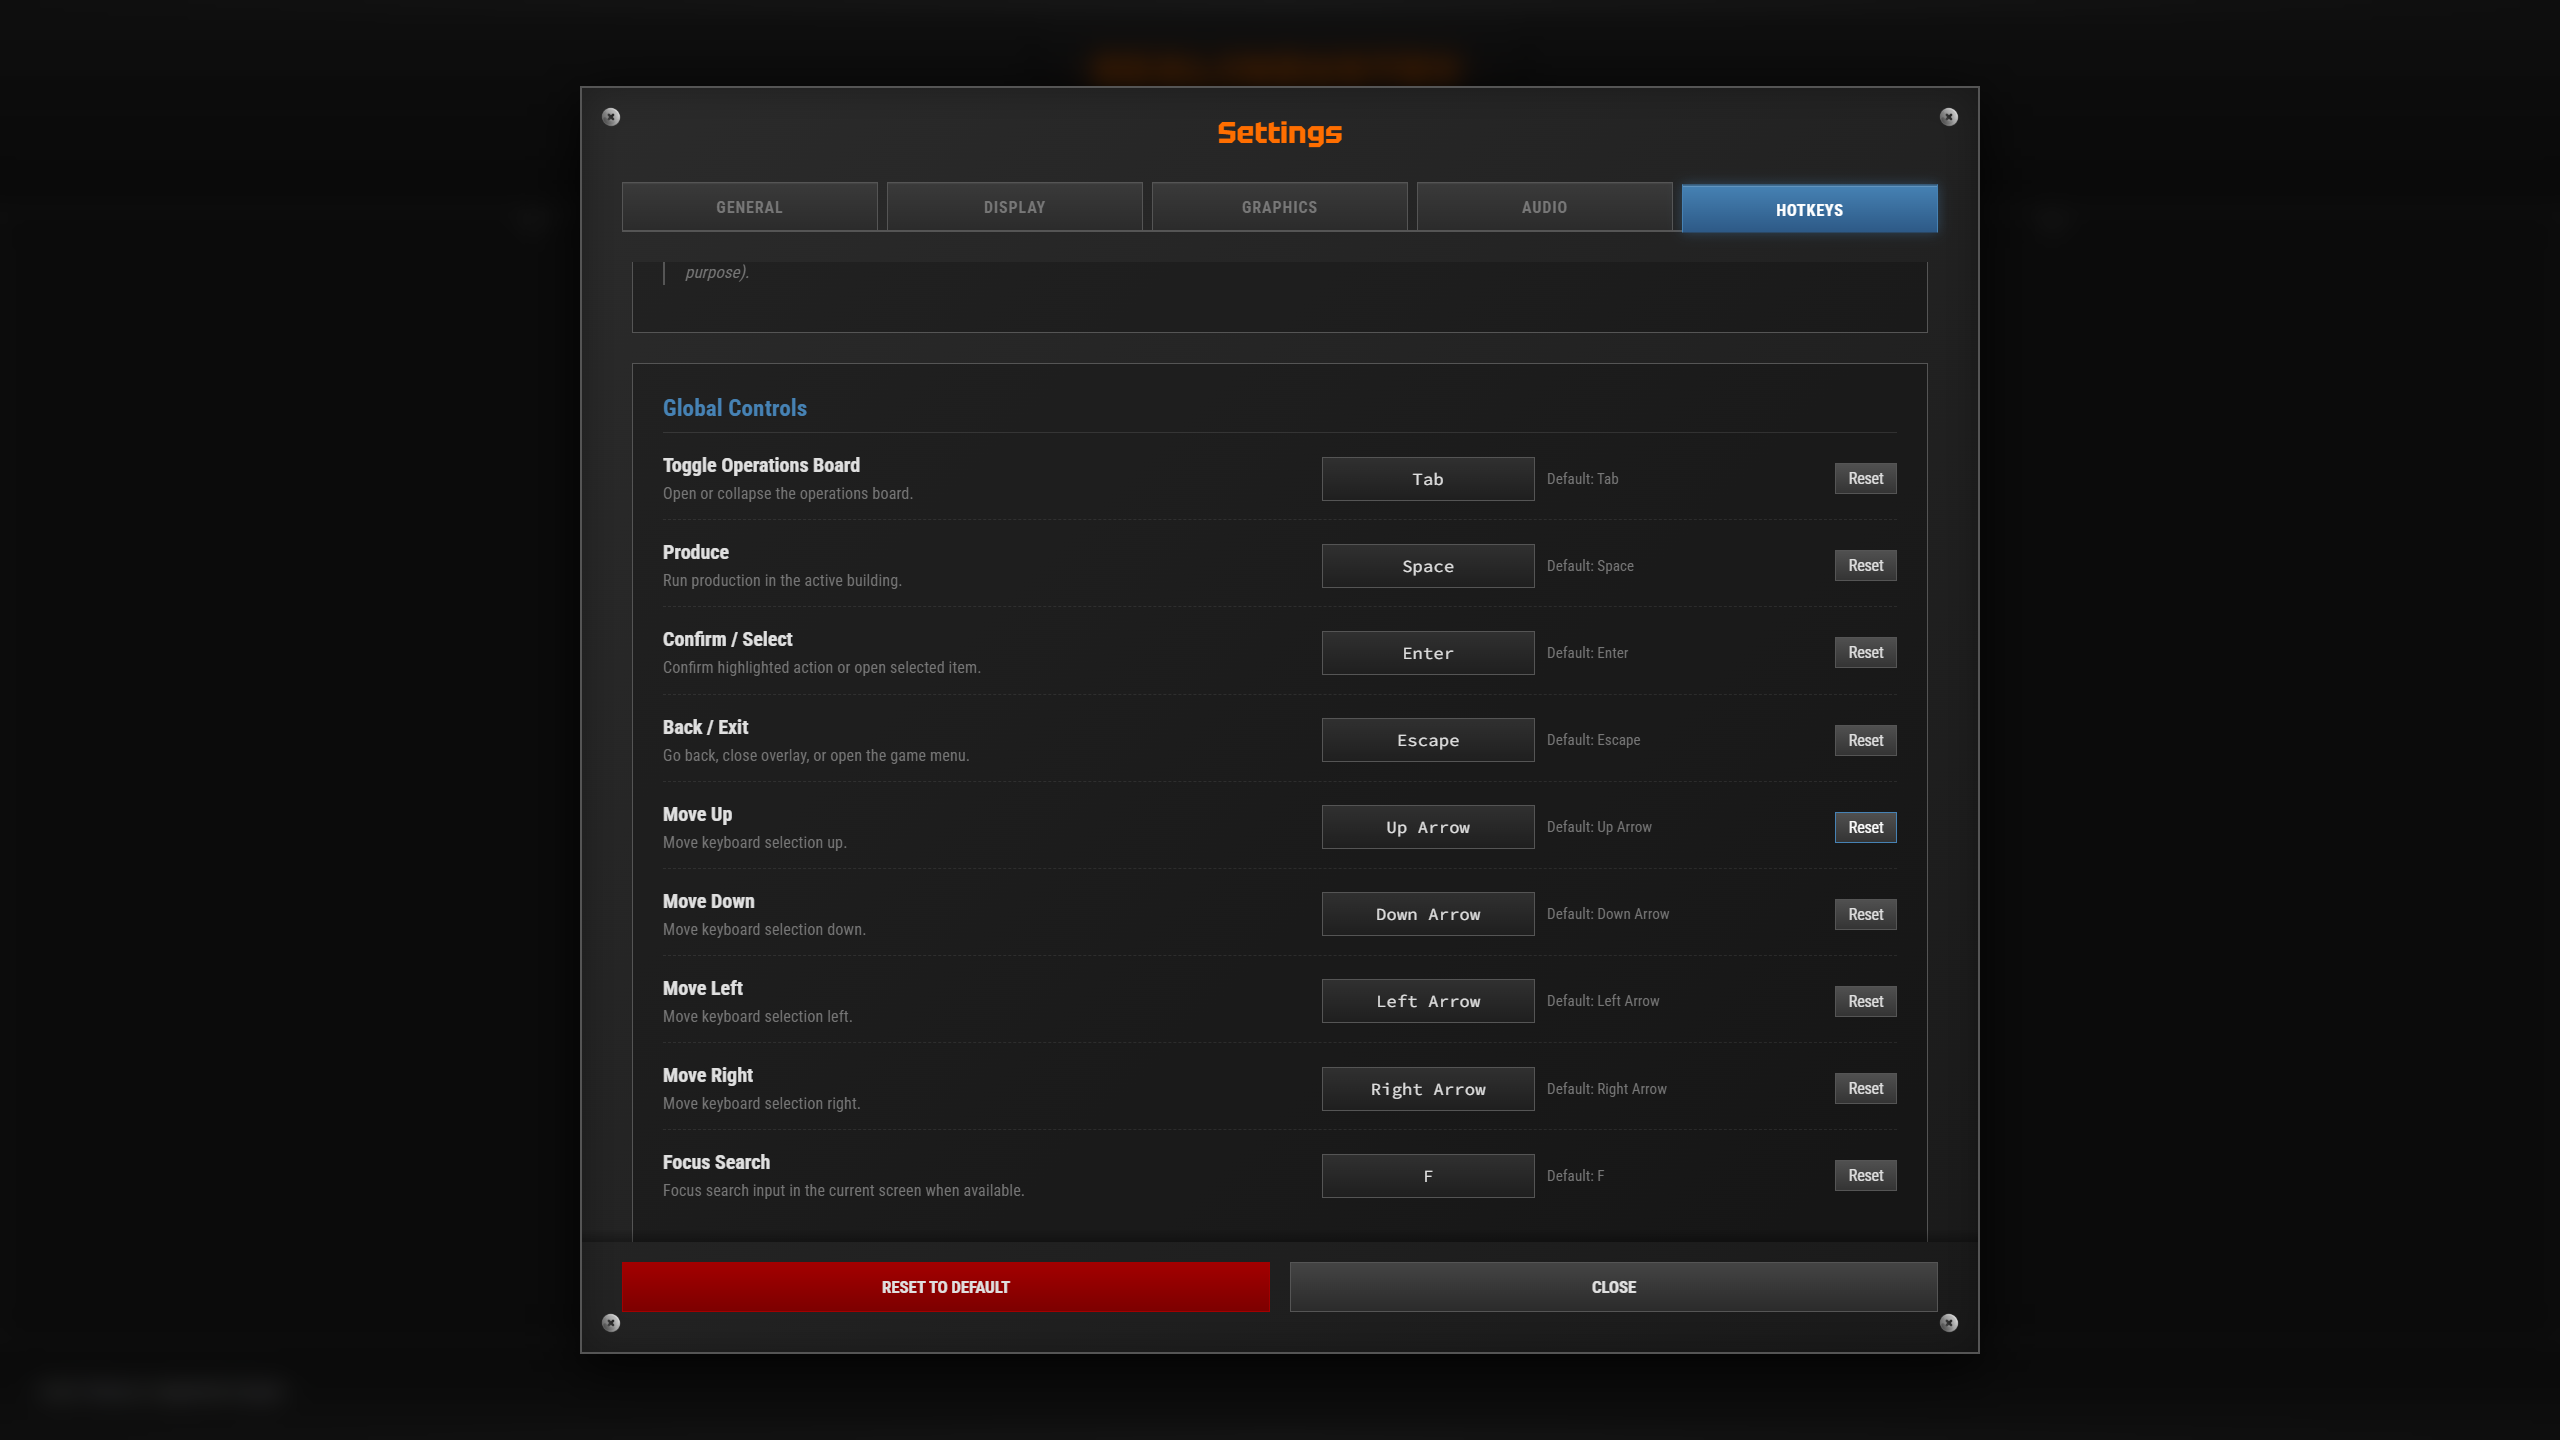Click the Settings title heading
Screen dimensions: 2560x1440
(x=1279, y=133)
